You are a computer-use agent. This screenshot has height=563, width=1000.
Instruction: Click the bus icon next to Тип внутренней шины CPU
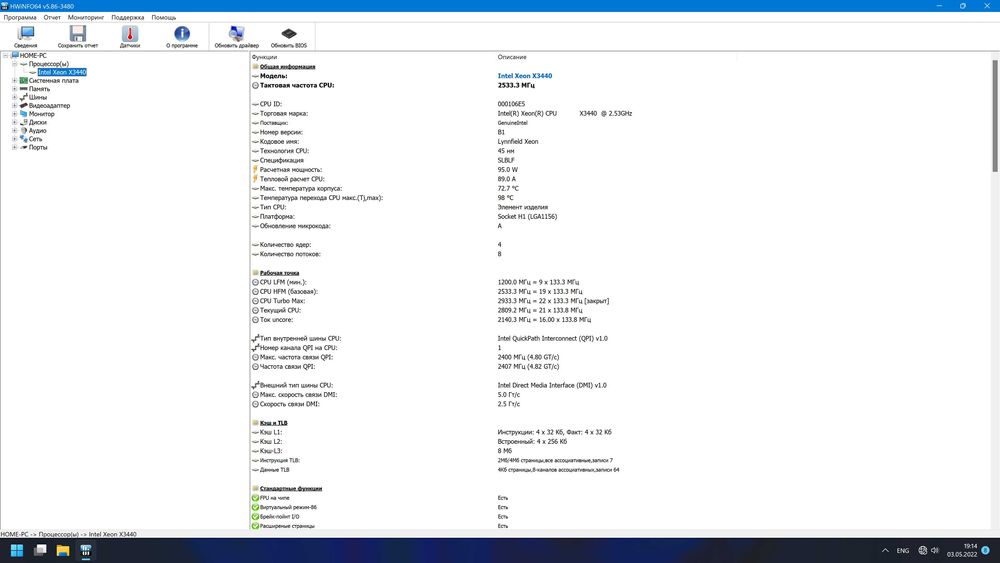(255, 339)
